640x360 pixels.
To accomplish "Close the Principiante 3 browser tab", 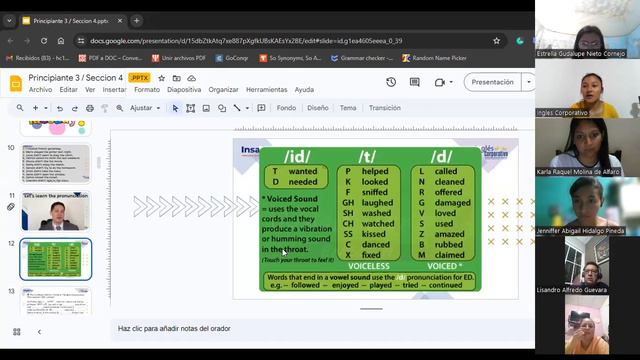I will 120,21.
